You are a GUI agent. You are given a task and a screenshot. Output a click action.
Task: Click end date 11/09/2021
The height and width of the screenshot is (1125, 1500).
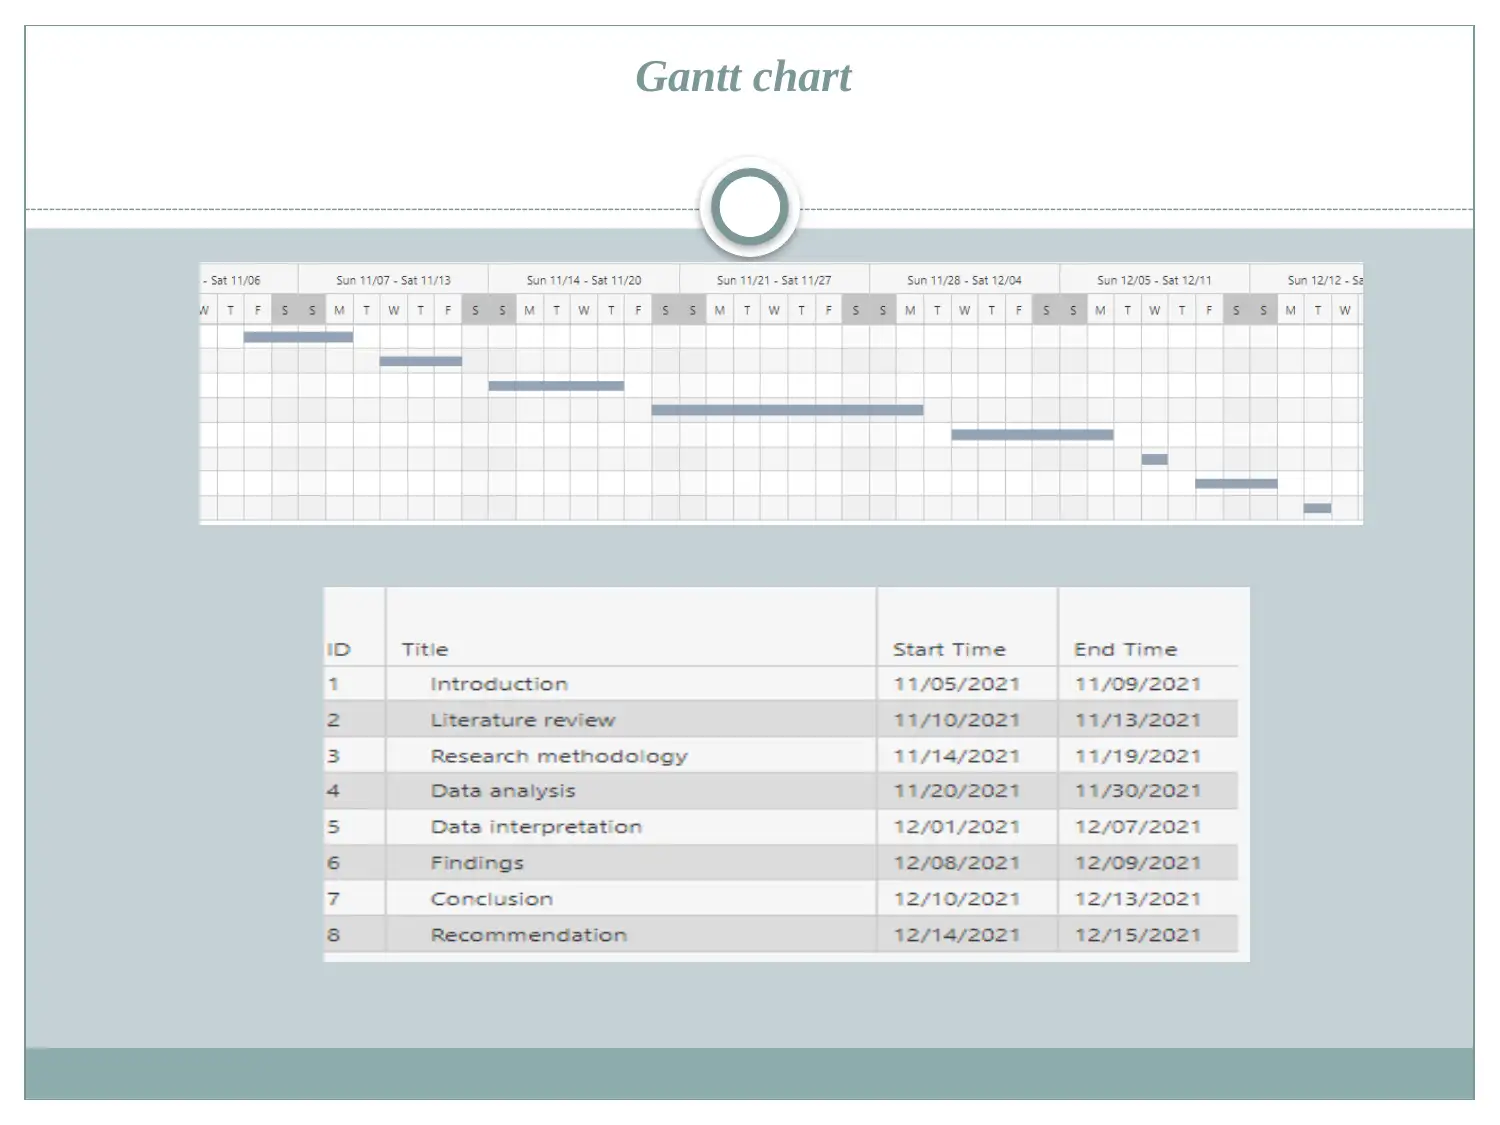[1138, 684]
